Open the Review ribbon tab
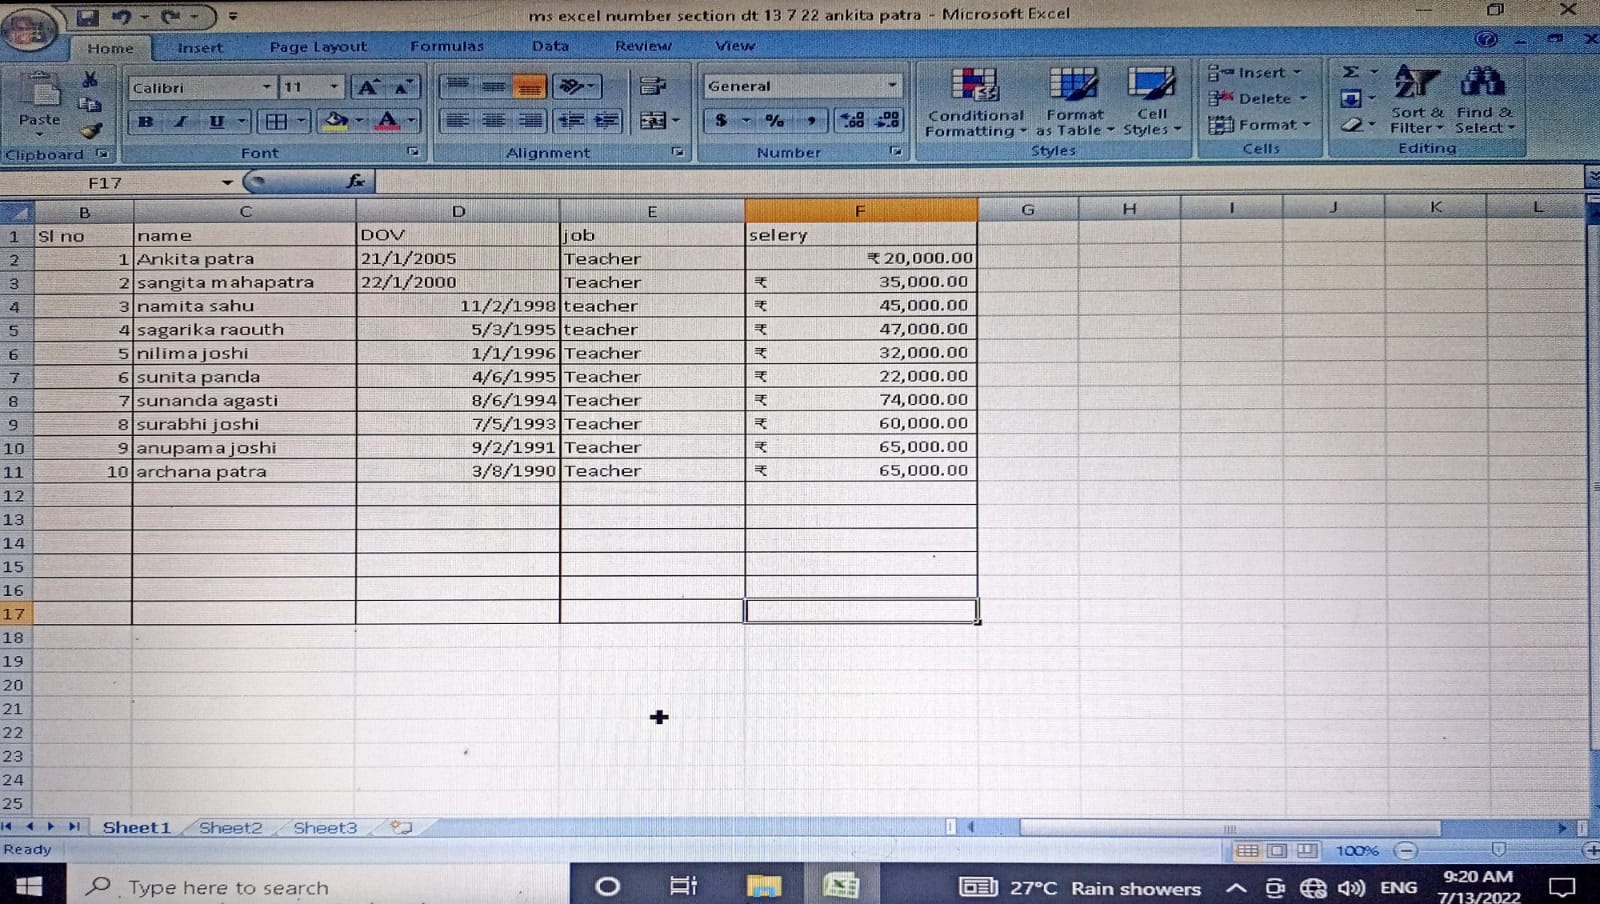The height and width of the screenshot is (904, 1600). pyautogui.click(x=643, y=46)
